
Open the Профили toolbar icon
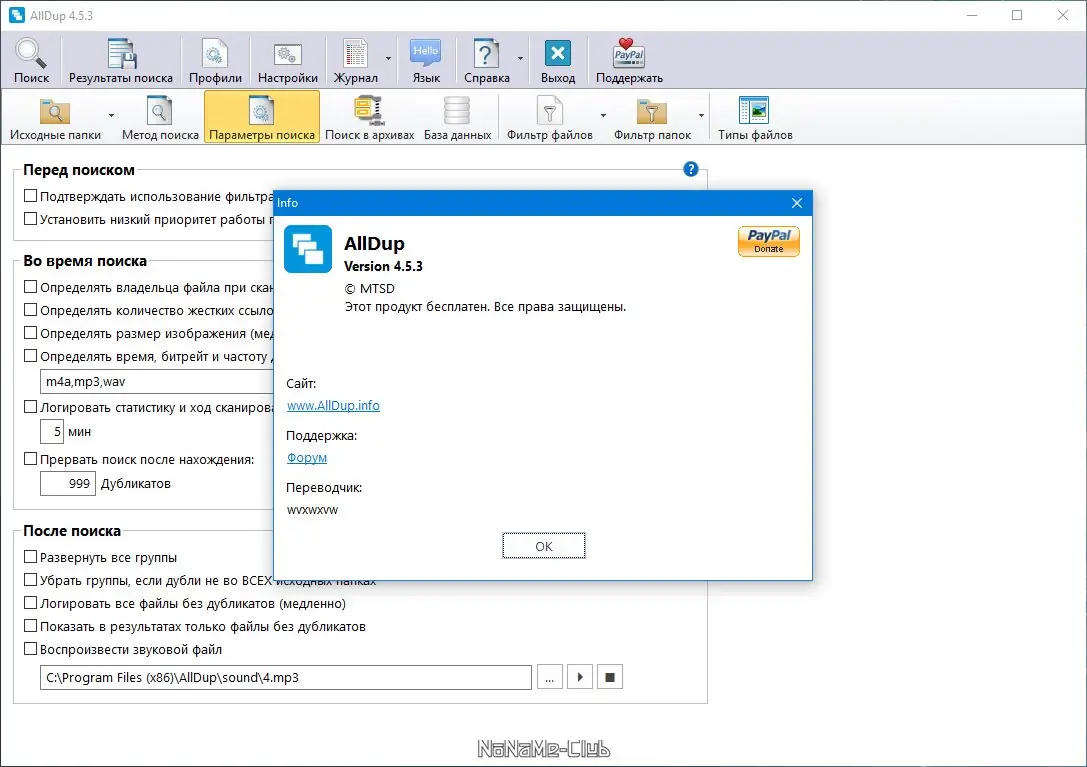coord(215,54)
